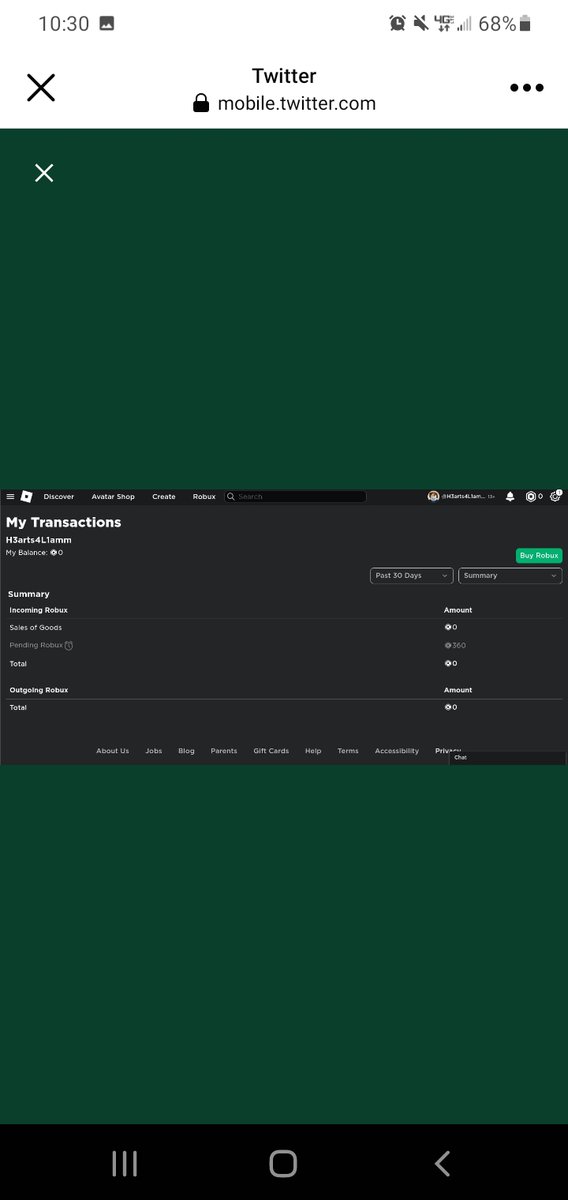The image size is (568, 1200).
Task: Click the My Balance value
Action: tap(56, 552)
